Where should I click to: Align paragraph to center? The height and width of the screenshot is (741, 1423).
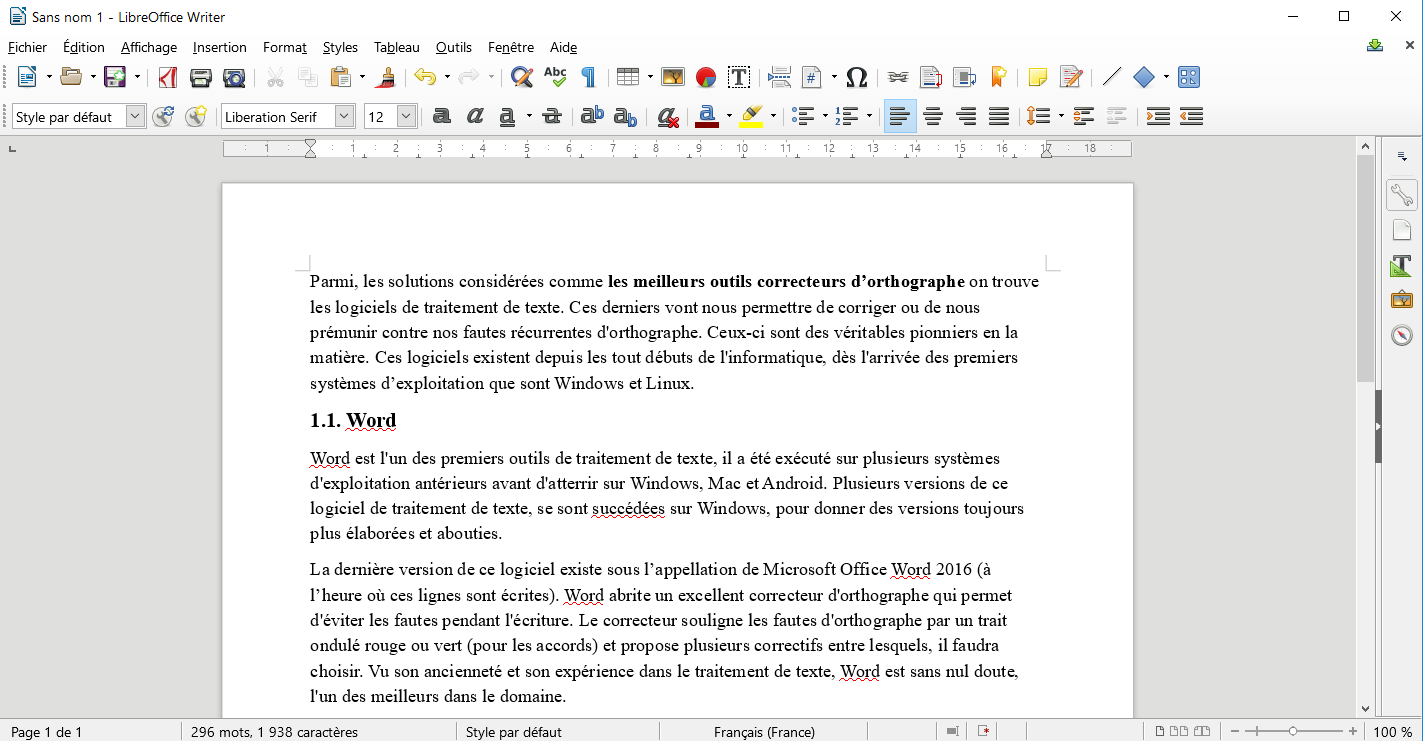[x=933, y=117]
